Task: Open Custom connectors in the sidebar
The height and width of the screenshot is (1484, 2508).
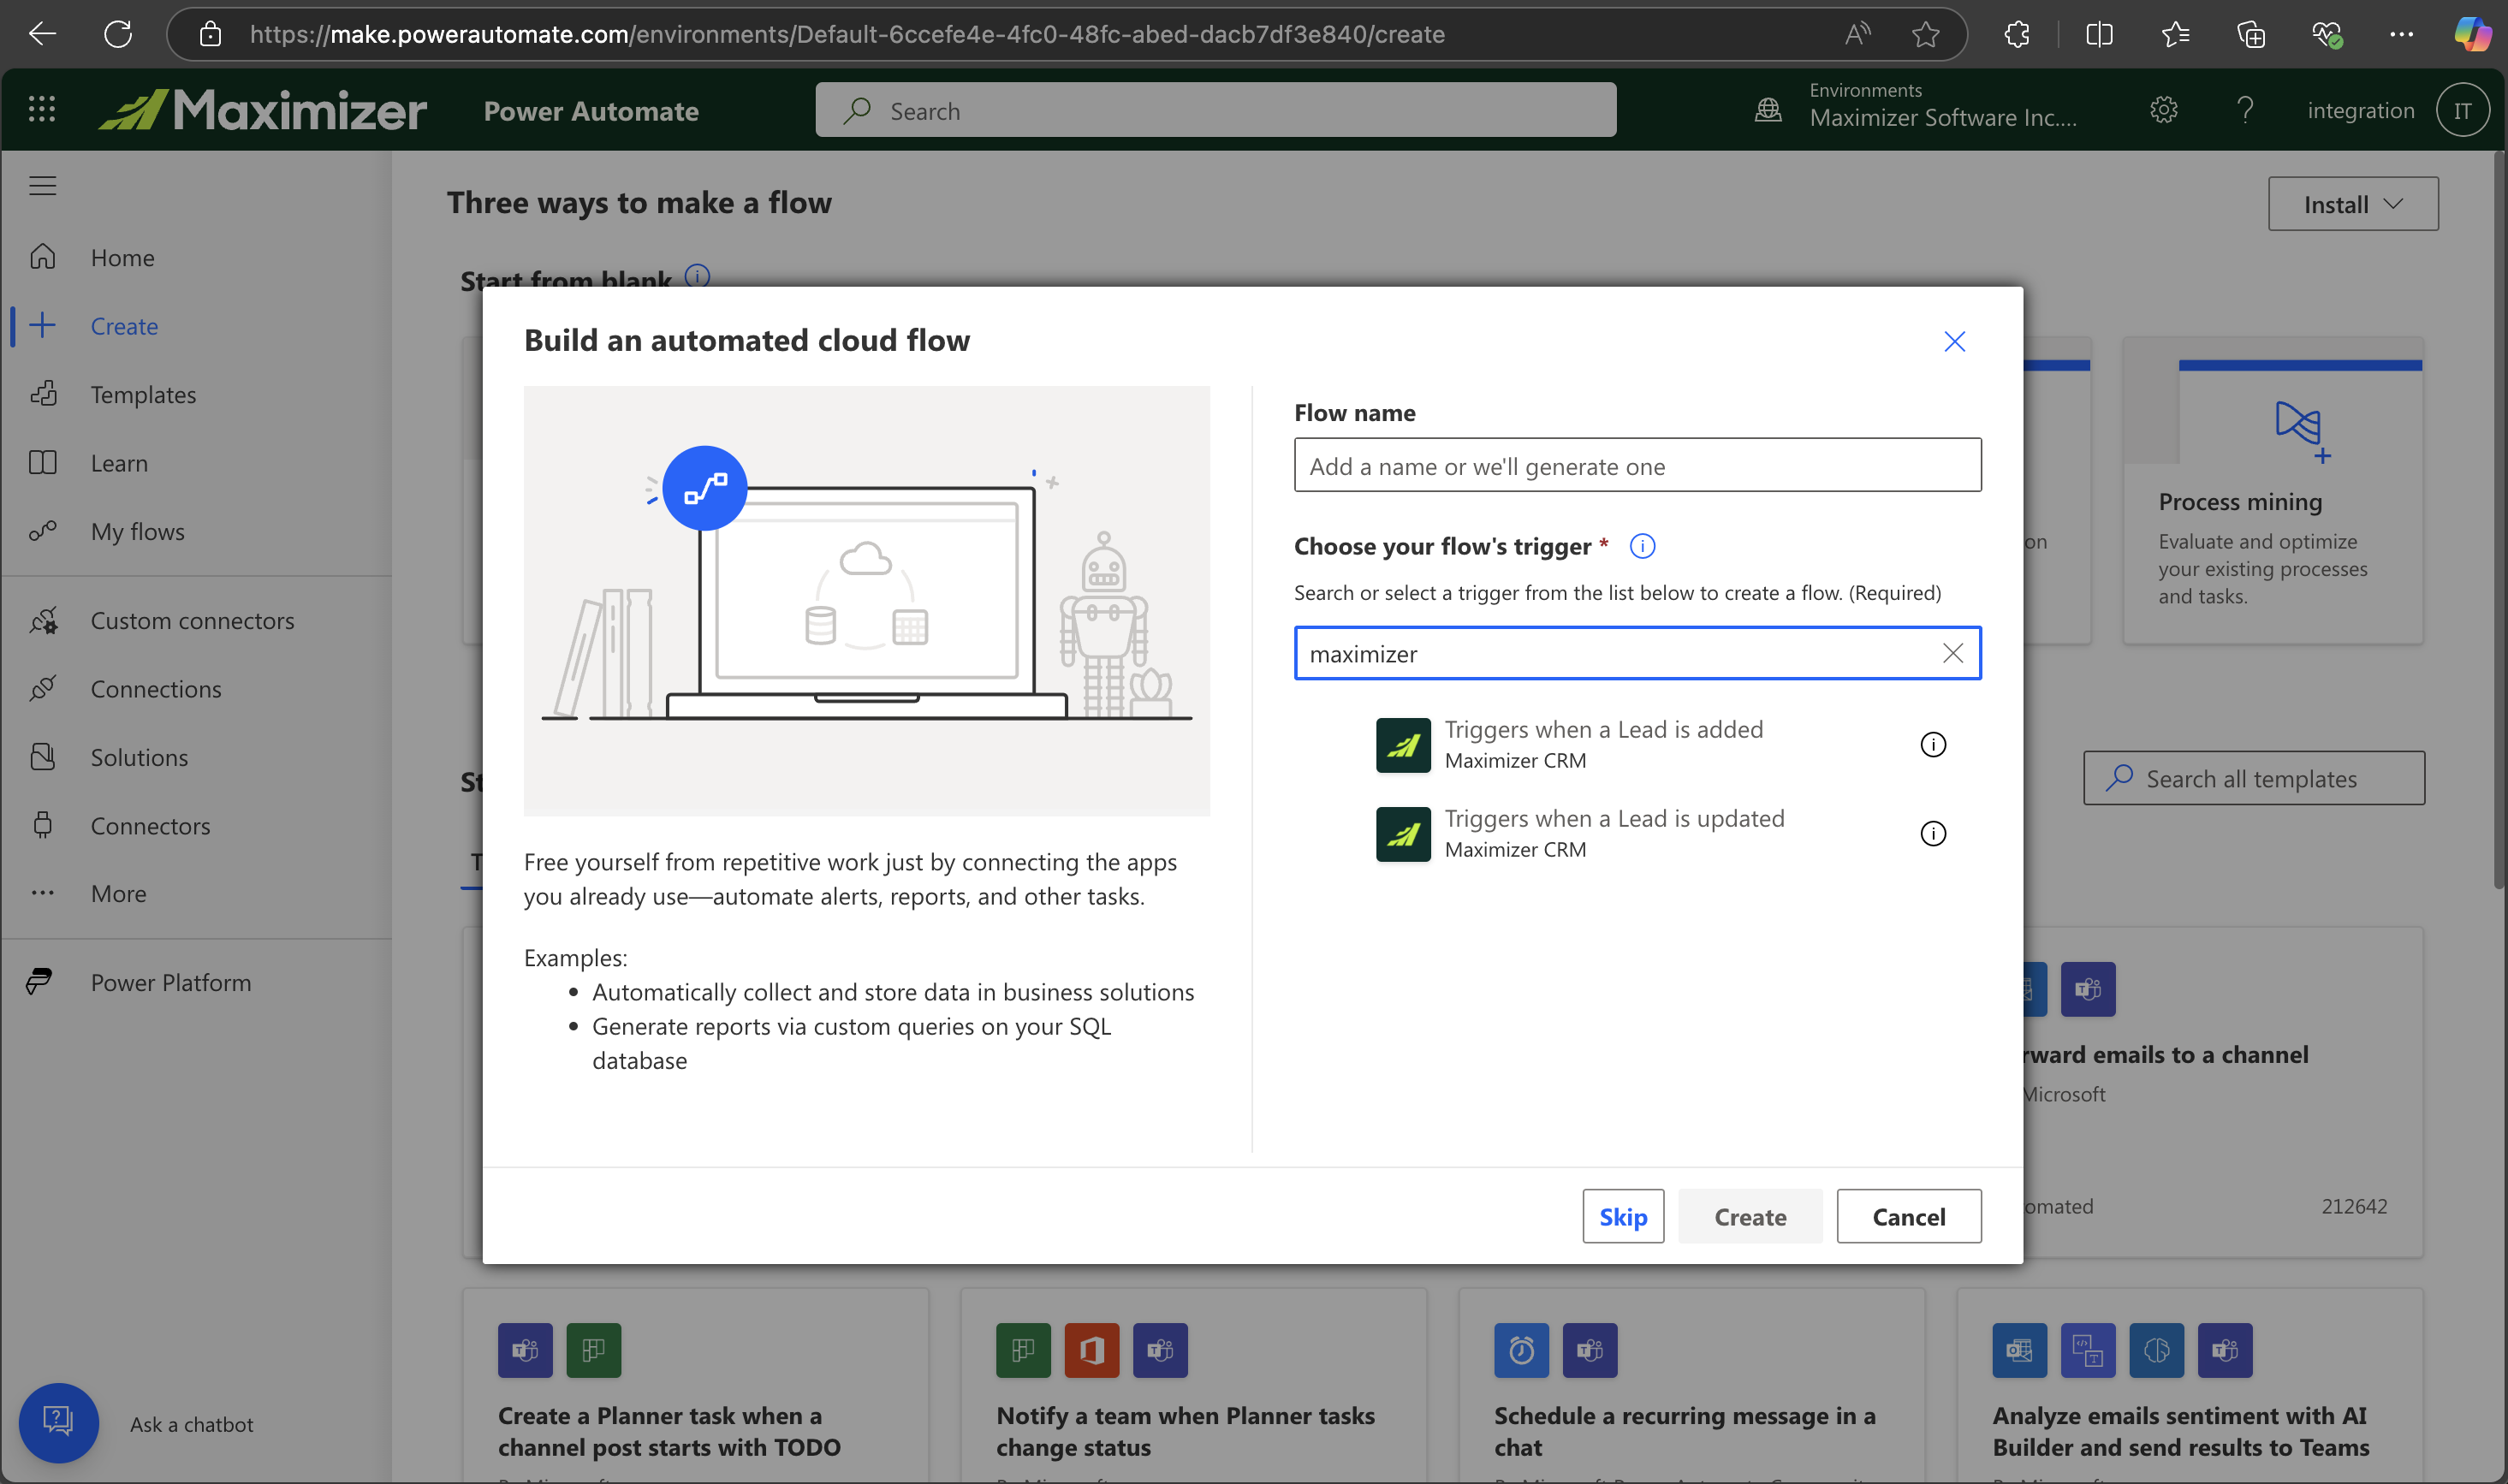Action: coord(192,620)
